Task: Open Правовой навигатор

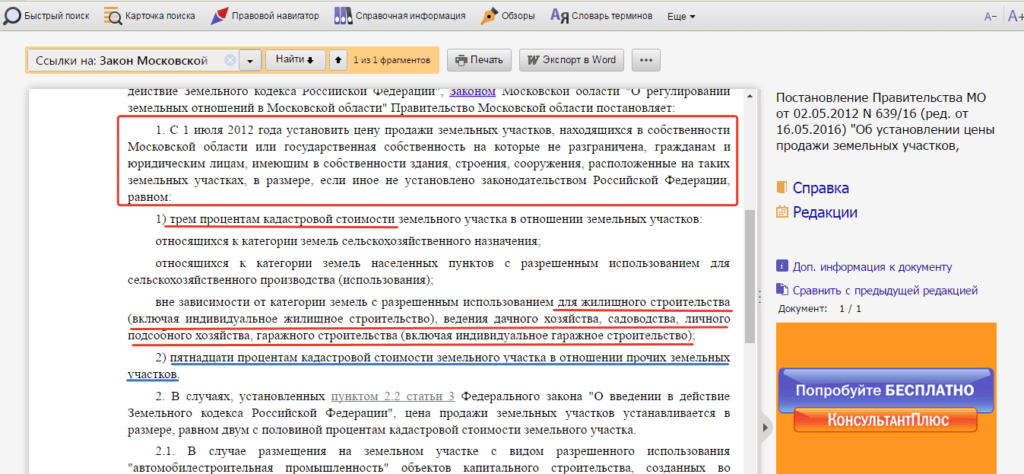Action: pos(264,16)
